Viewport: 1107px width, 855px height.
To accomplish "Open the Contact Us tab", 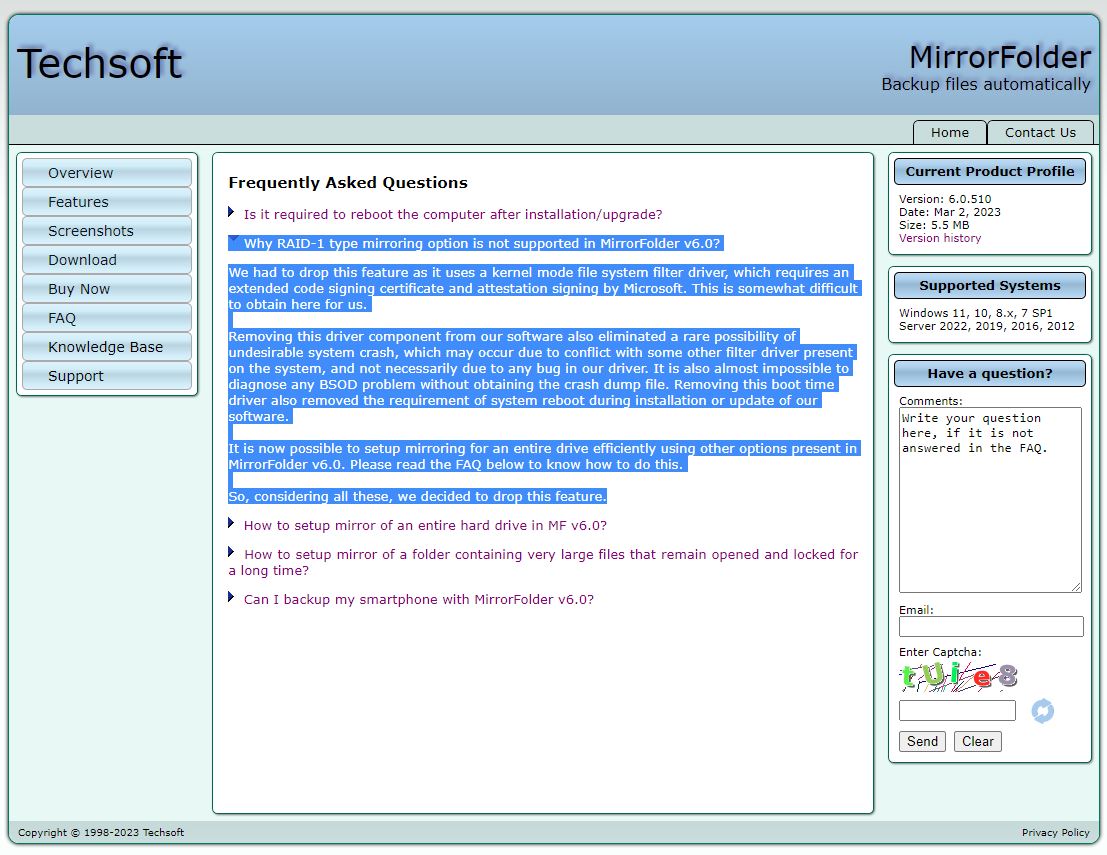I will point(1040,132).
